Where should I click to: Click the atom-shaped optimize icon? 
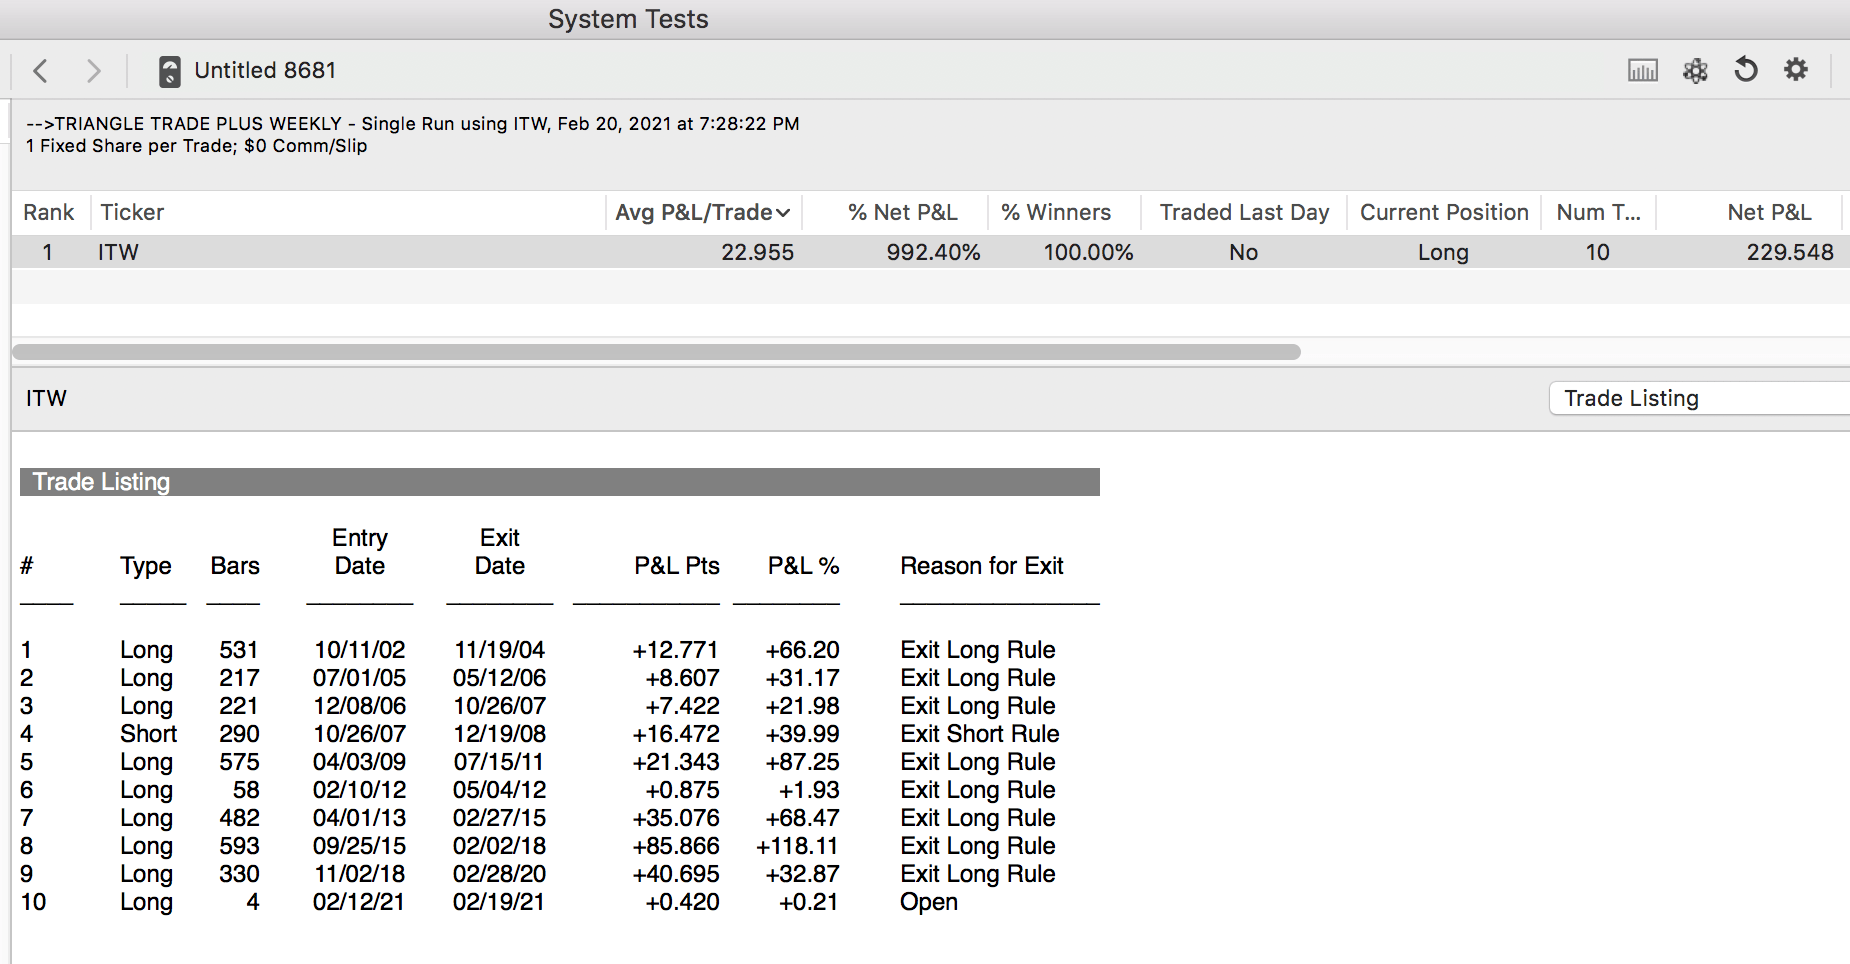pyautogui.click(x=1695, y=70)
